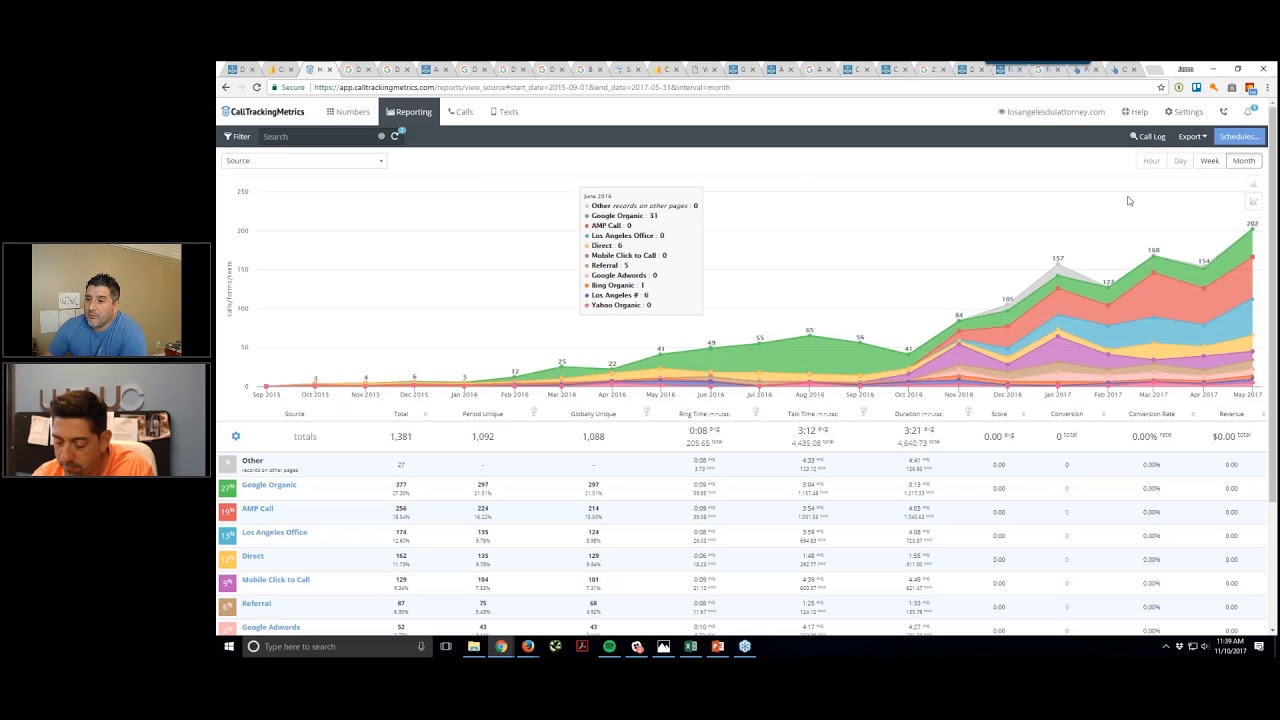
Task: Select the Week interval
Action: [x=1209, y=161]
